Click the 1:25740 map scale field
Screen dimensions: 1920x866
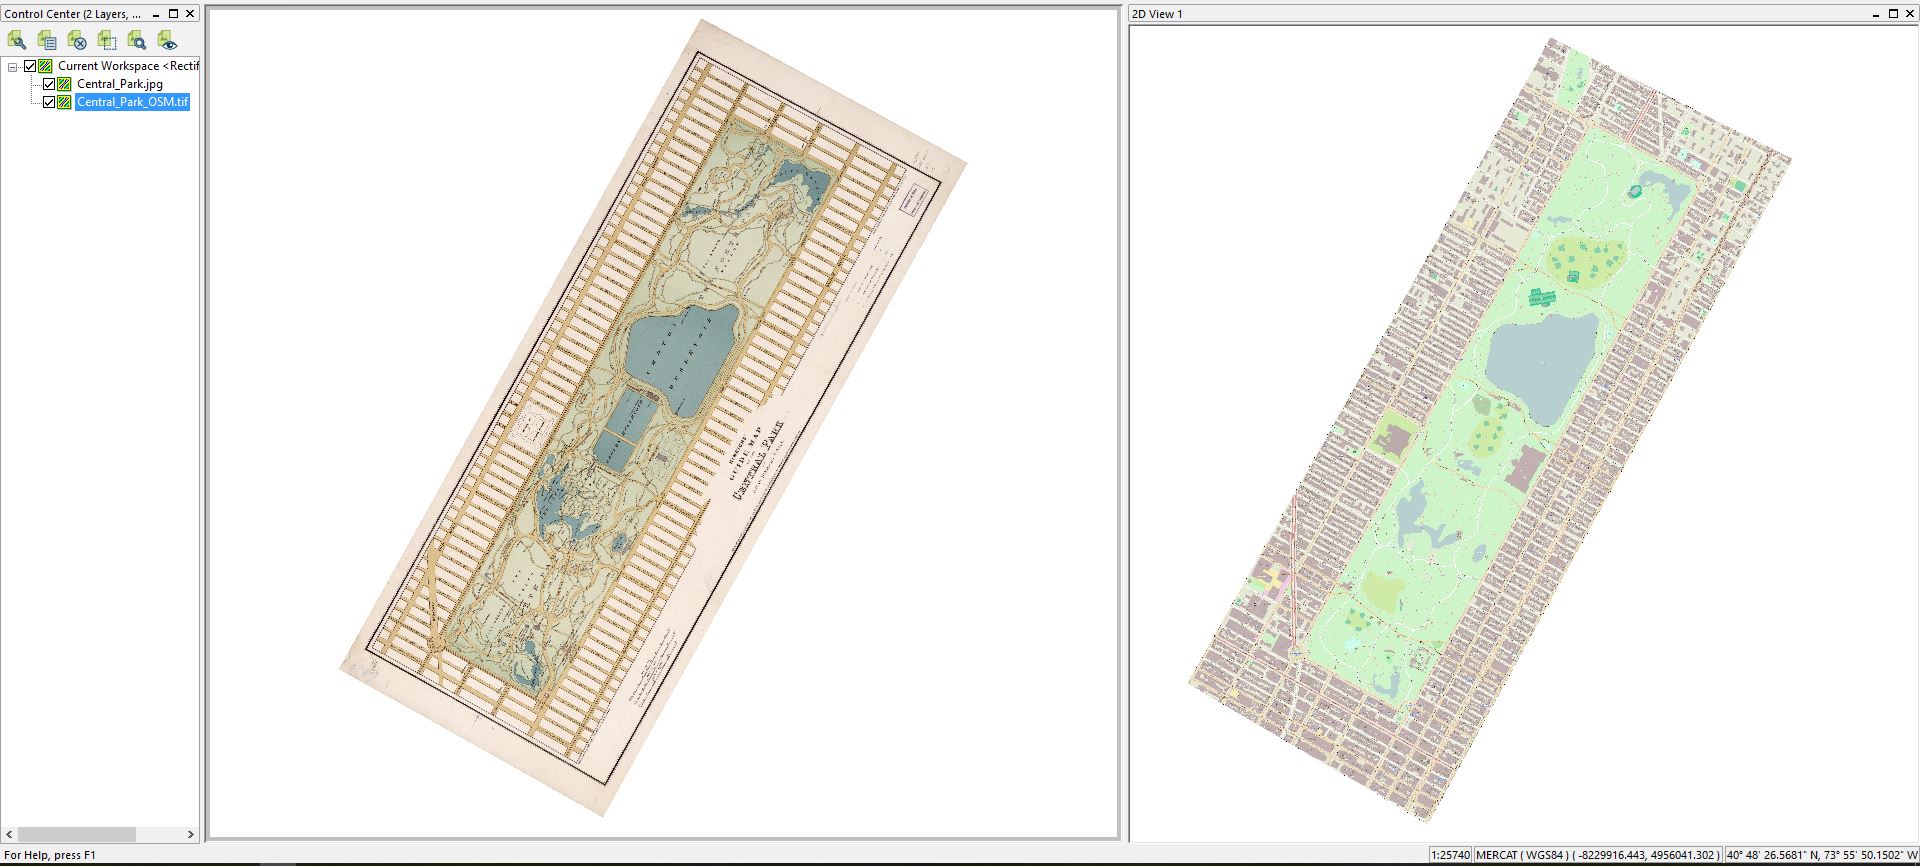coord(1450,855)
